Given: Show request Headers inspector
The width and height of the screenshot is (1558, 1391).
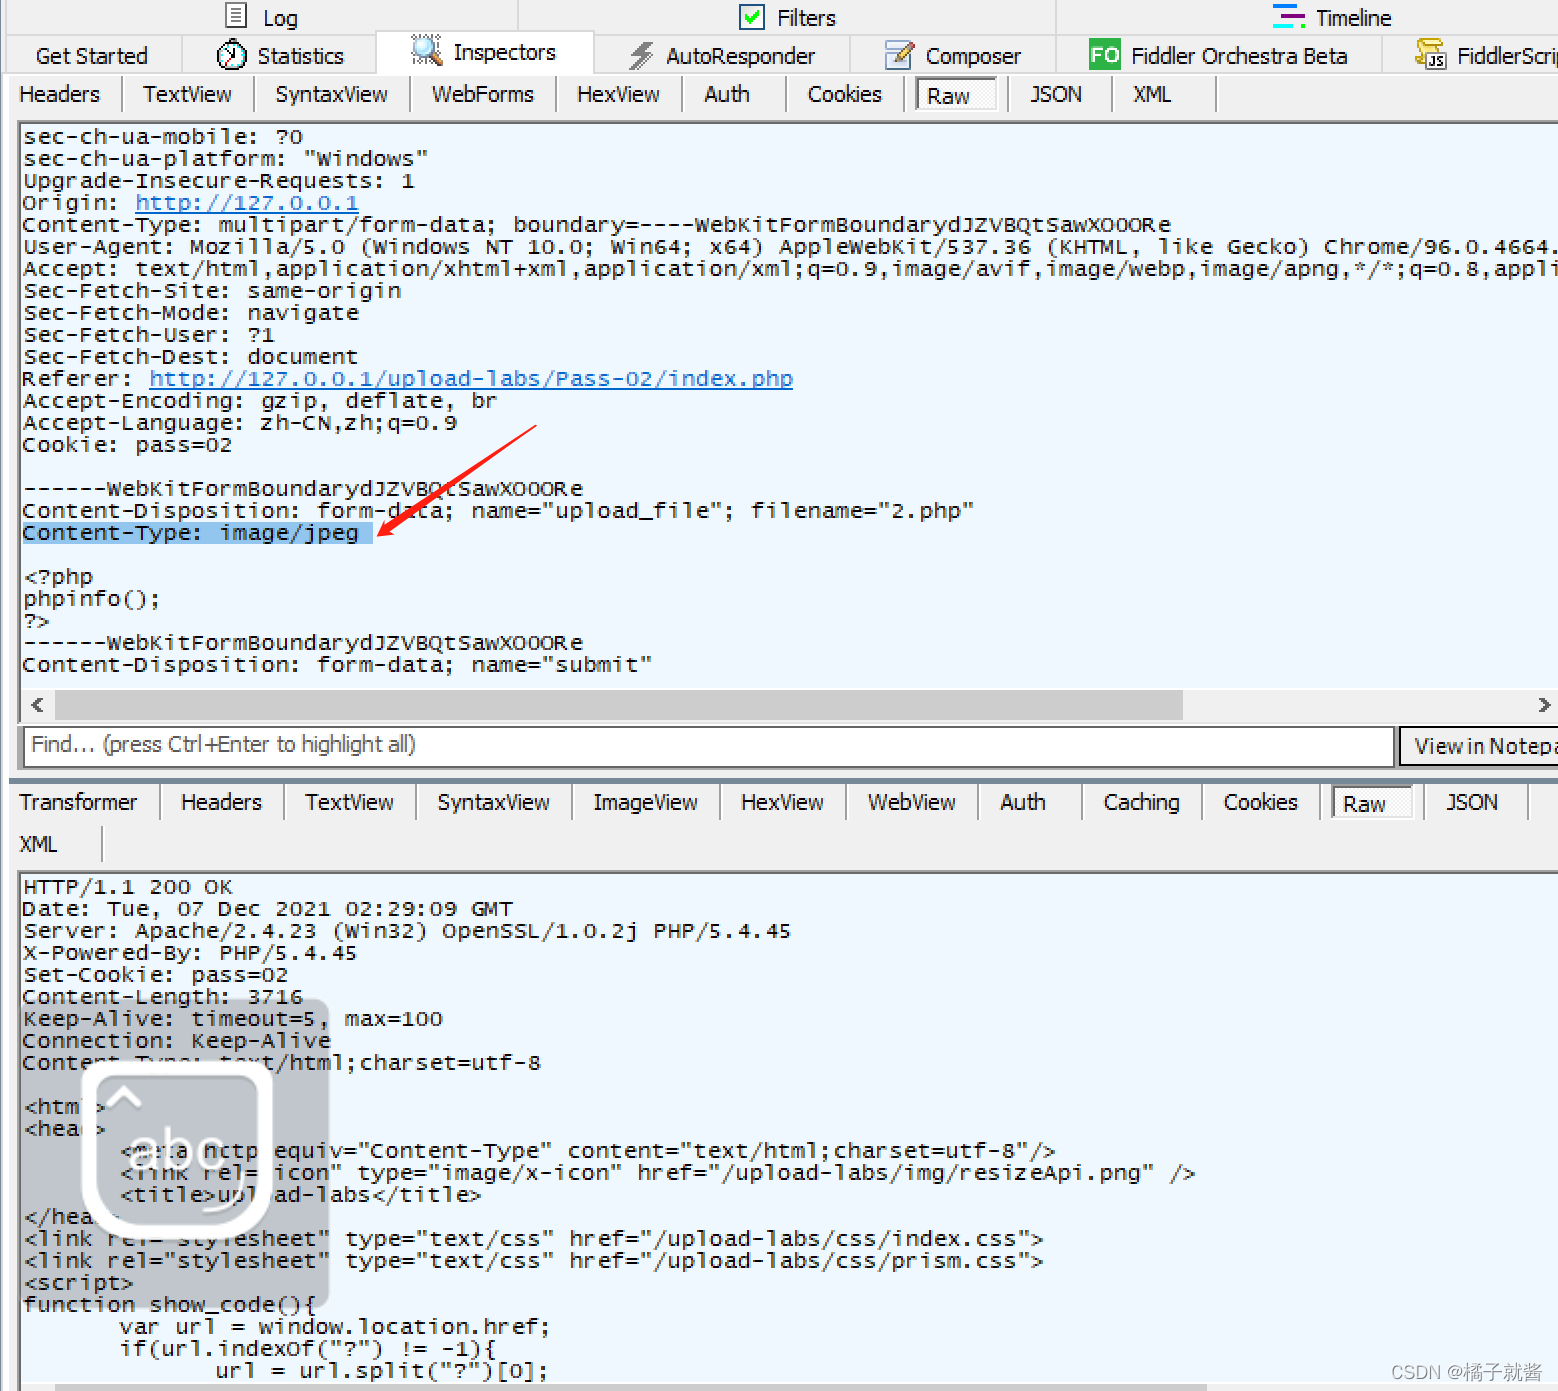Looking at the screenshot, I should pyautogui.click(x=60, y=94).
